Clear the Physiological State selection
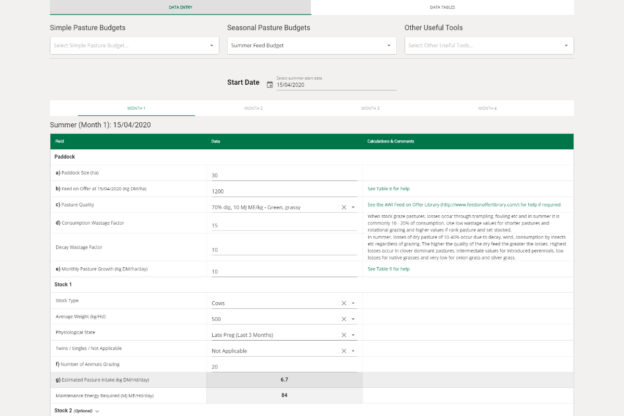The image size is (624, 416). click(x=343, y=335)
